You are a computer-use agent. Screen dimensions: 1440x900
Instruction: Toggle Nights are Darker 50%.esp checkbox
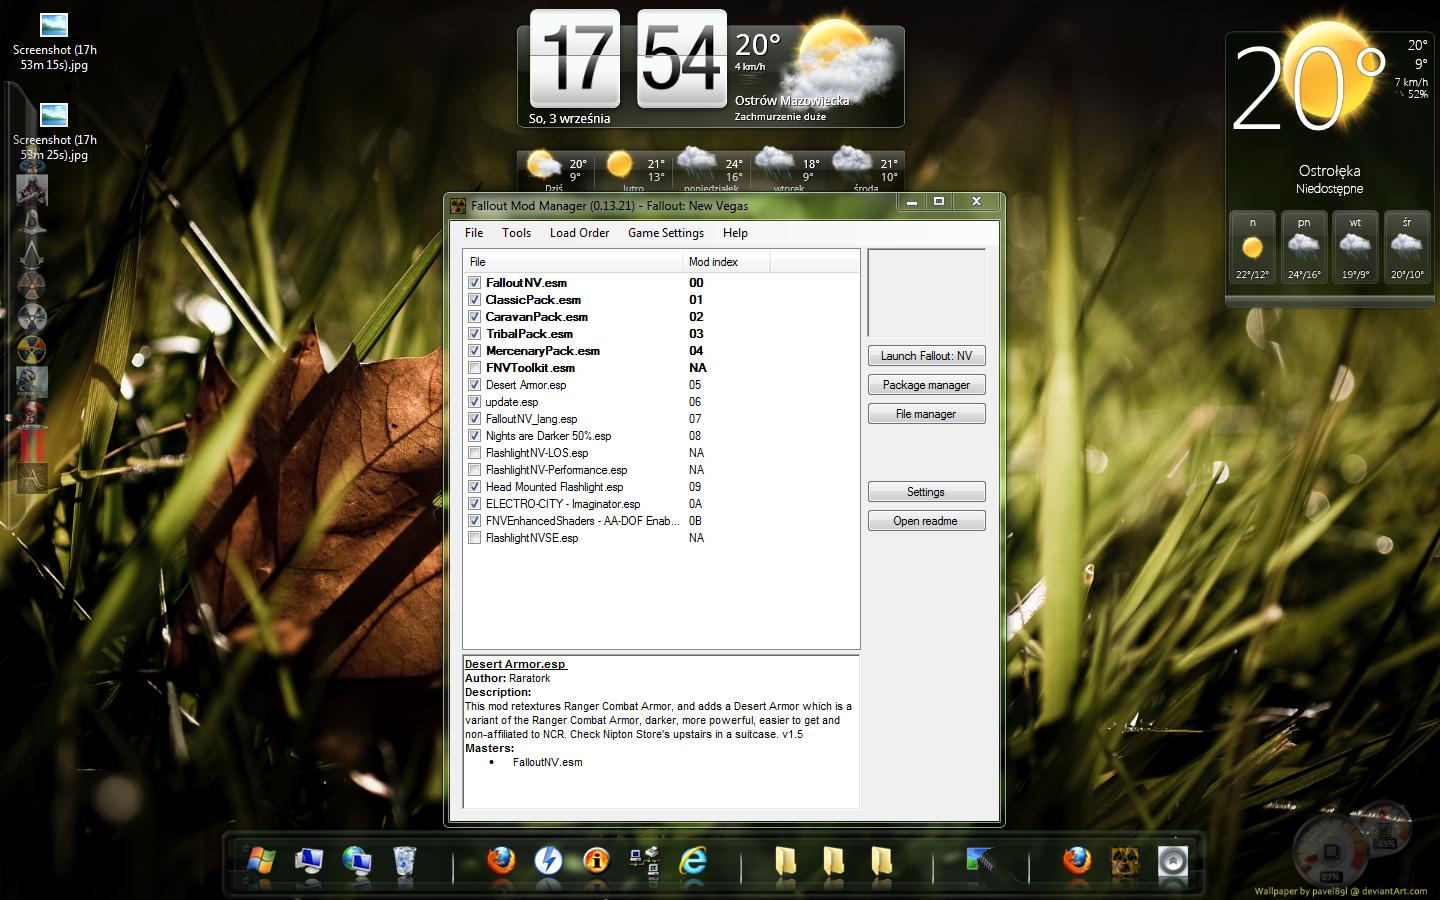[475, 436]
